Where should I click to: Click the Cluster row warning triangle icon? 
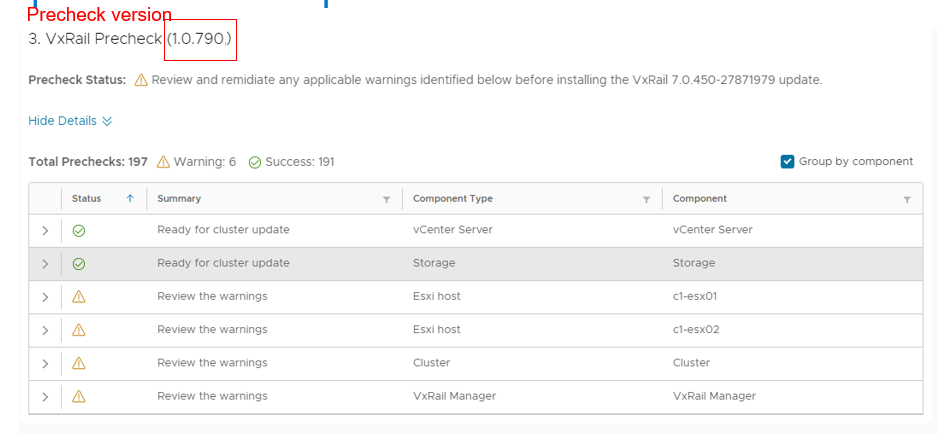(79, 363)
